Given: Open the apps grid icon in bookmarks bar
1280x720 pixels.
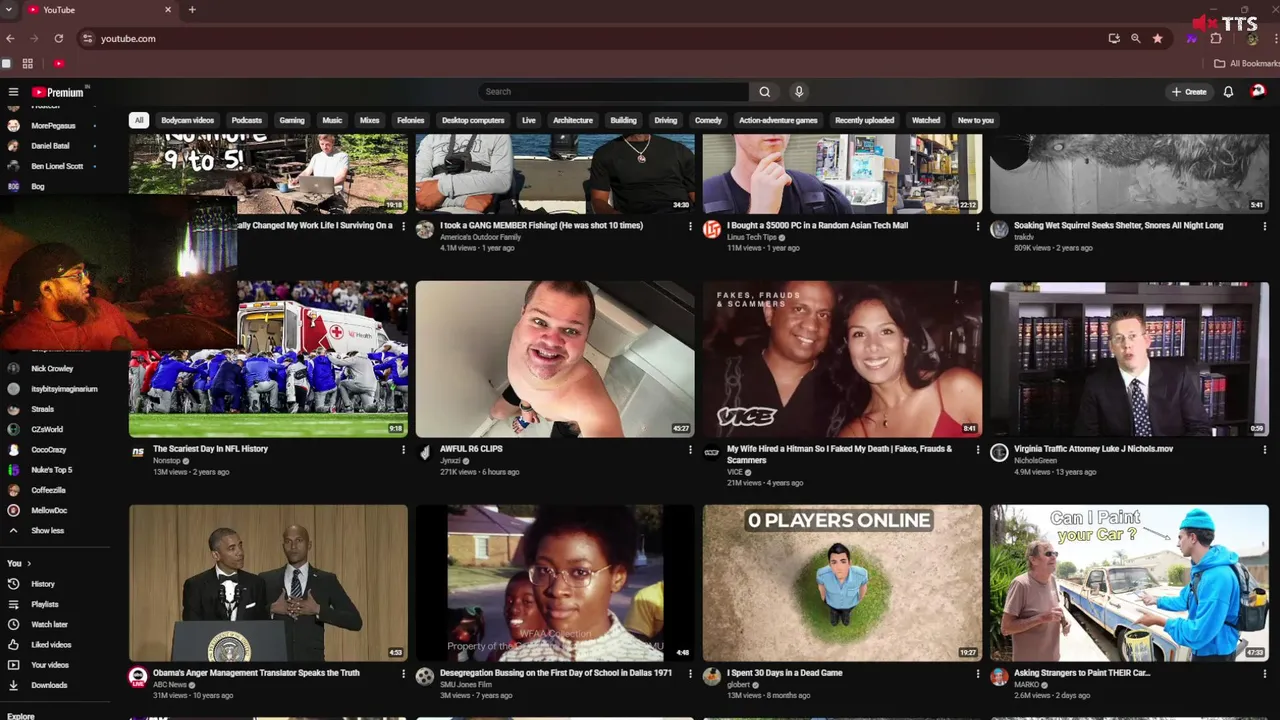Looking at the screenshot, I should (28, 63).
